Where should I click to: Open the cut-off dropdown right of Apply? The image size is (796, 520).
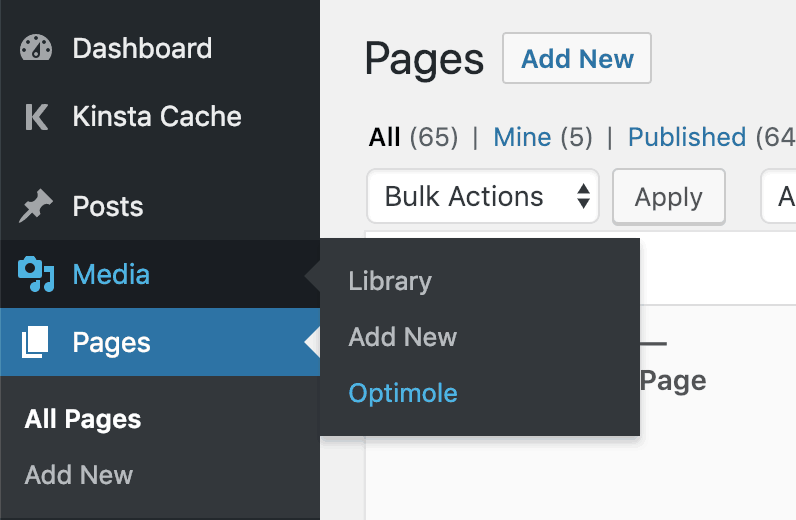coord(779,196)
